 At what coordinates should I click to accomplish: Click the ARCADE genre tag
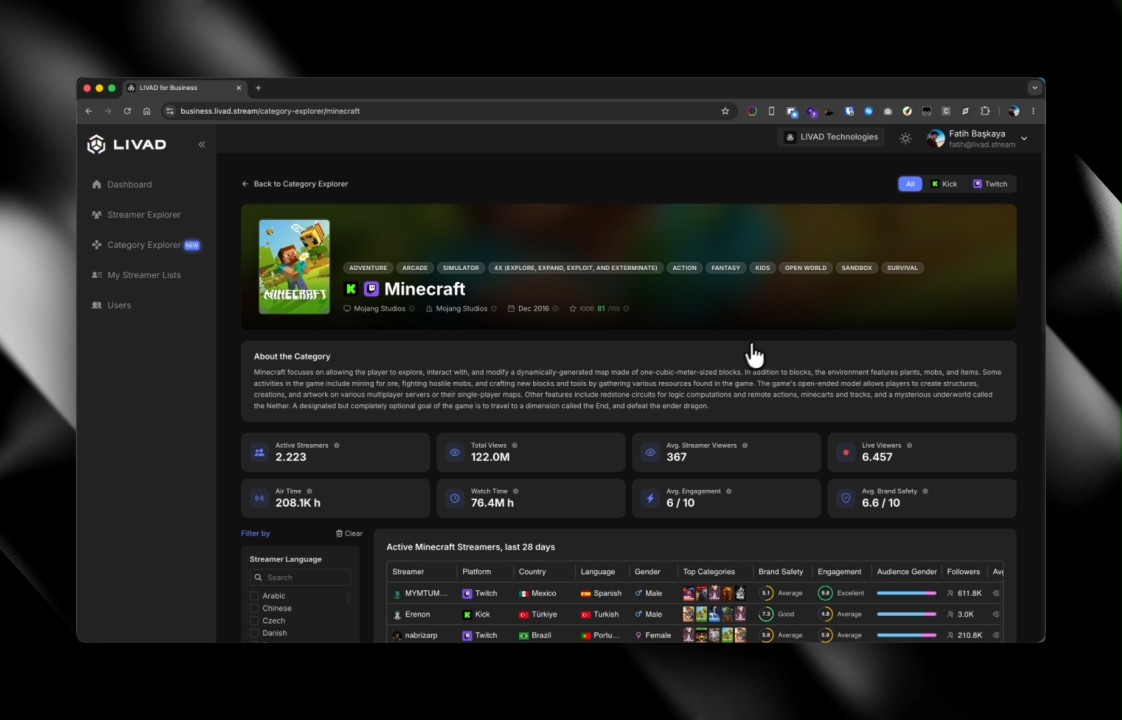(x=415, y=268)
